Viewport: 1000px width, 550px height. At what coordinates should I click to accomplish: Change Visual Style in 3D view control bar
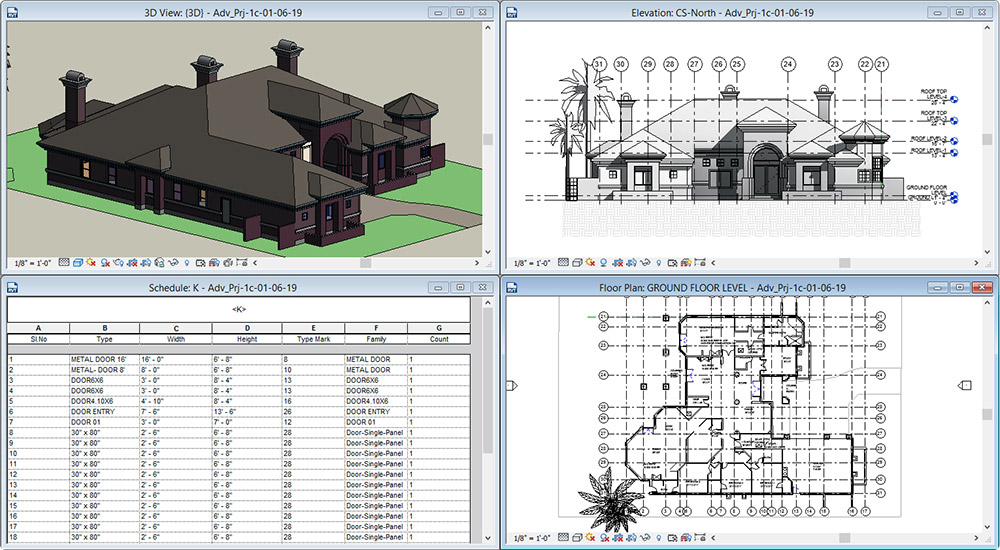77,263
